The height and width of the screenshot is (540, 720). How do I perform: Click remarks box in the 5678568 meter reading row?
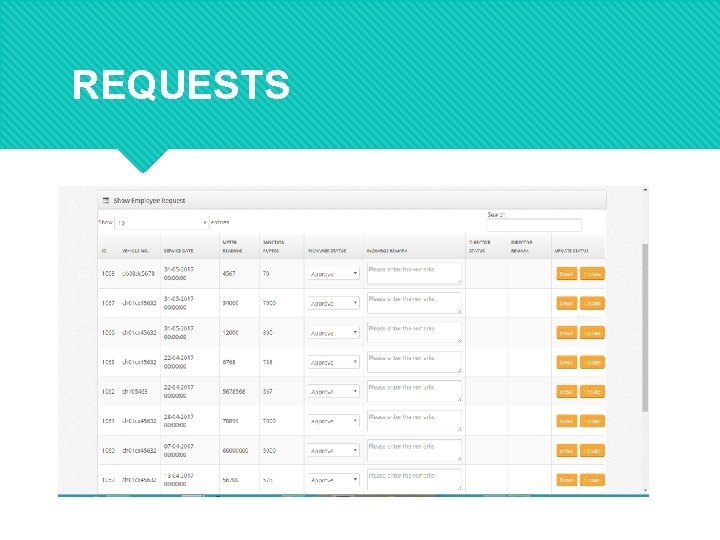[414, 392]
